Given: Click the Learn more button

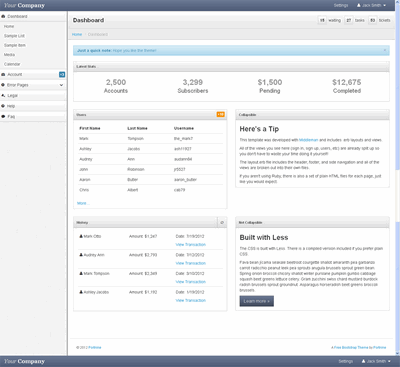Looking at the screenshot, I should (257, 301).
